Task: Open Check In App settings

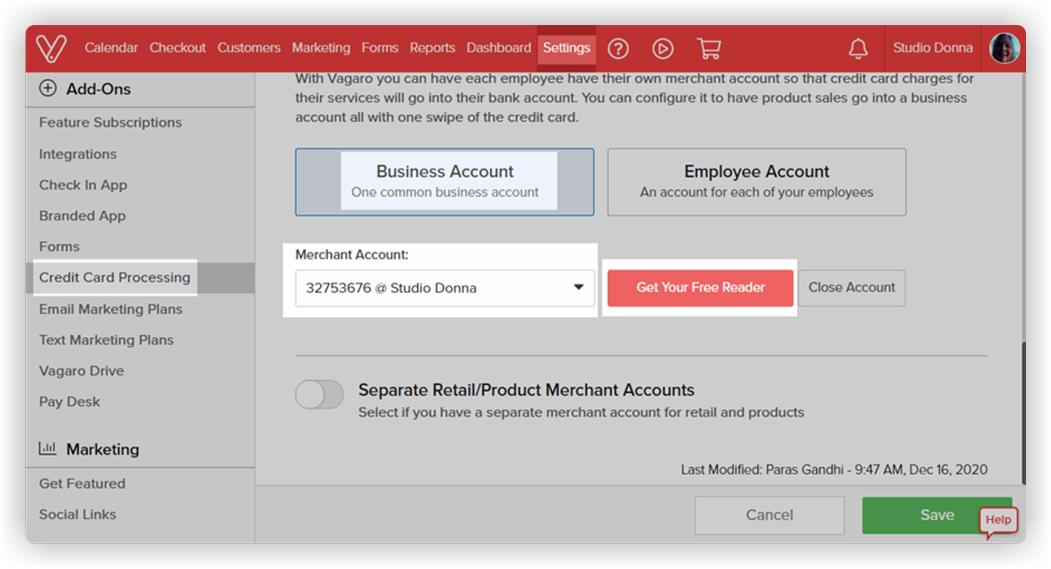Action: click(83, 185)
